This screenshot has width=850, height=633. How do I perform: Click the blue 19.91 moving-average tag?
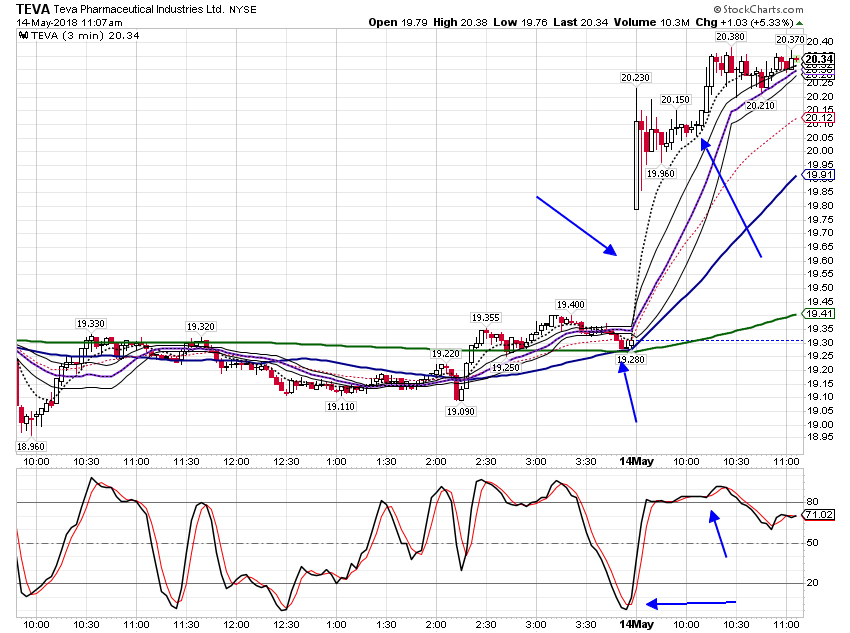click(x=819, y=175)
